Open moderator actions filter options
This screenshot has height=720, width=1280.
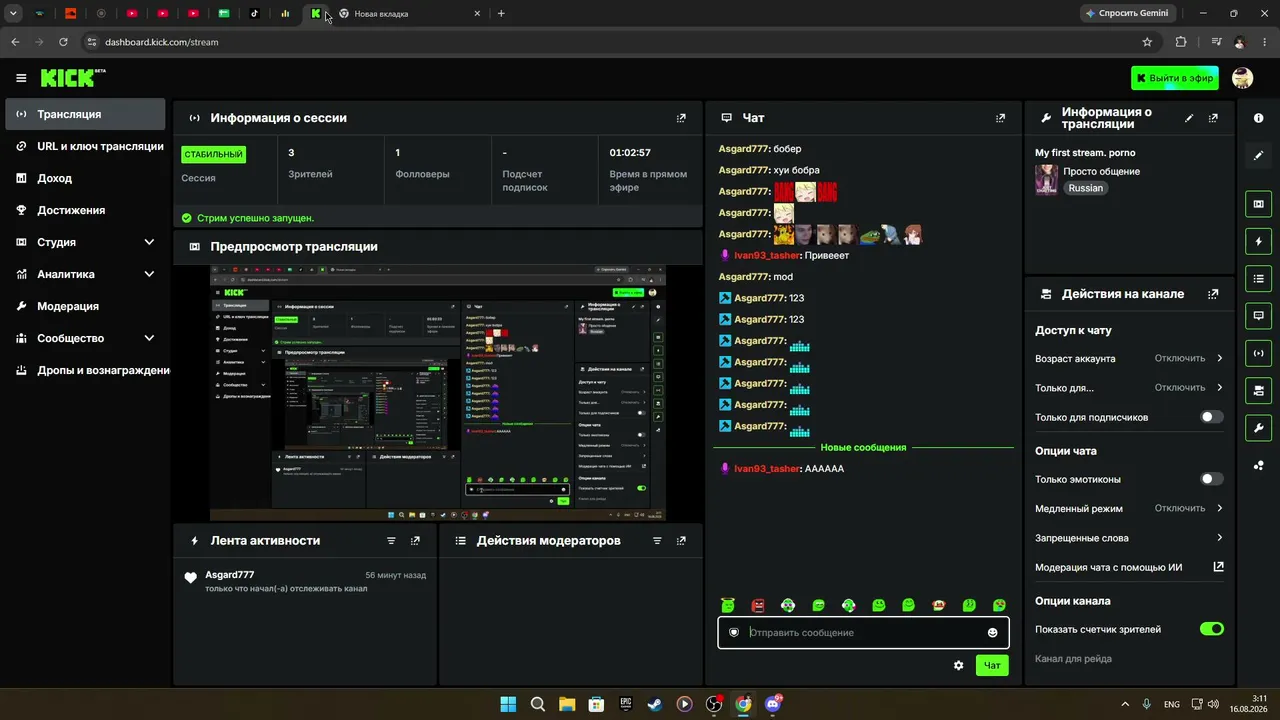coord(657,541)
